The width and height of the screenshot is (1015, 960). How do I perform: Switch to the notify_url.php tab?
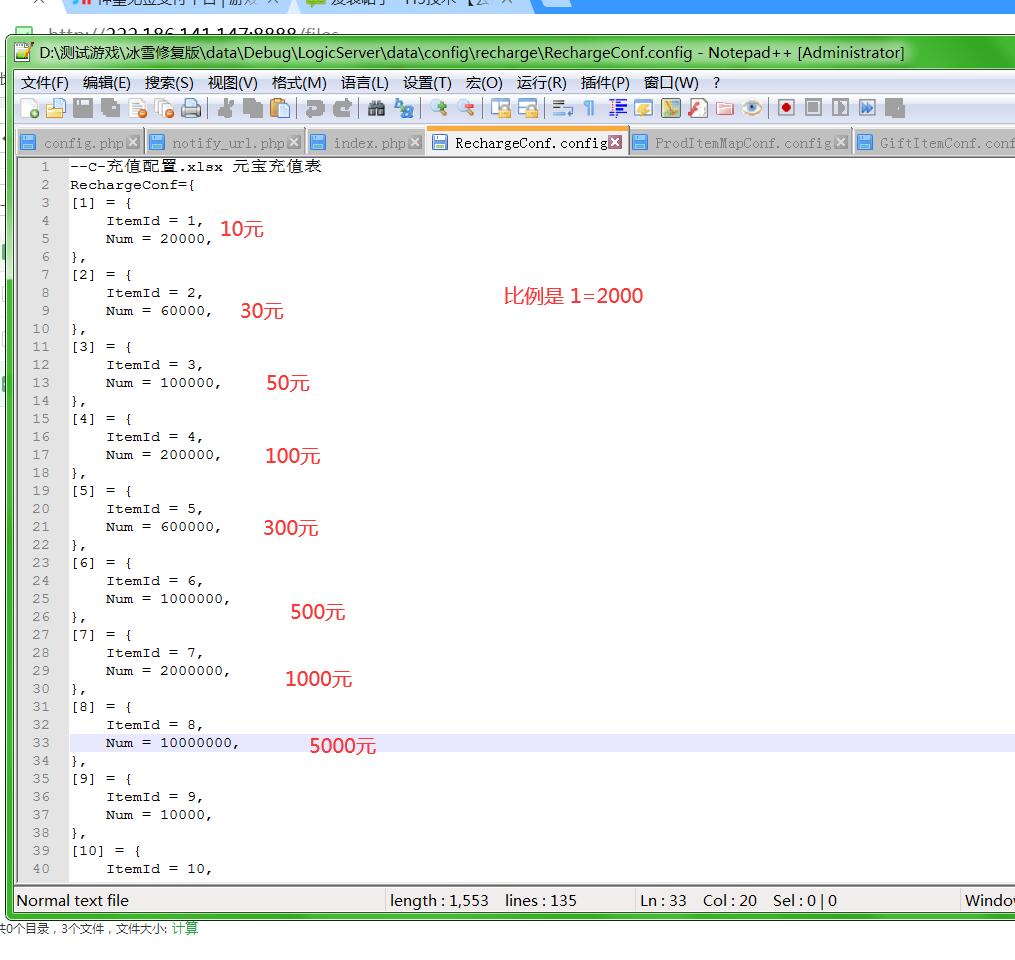[227, 143]
